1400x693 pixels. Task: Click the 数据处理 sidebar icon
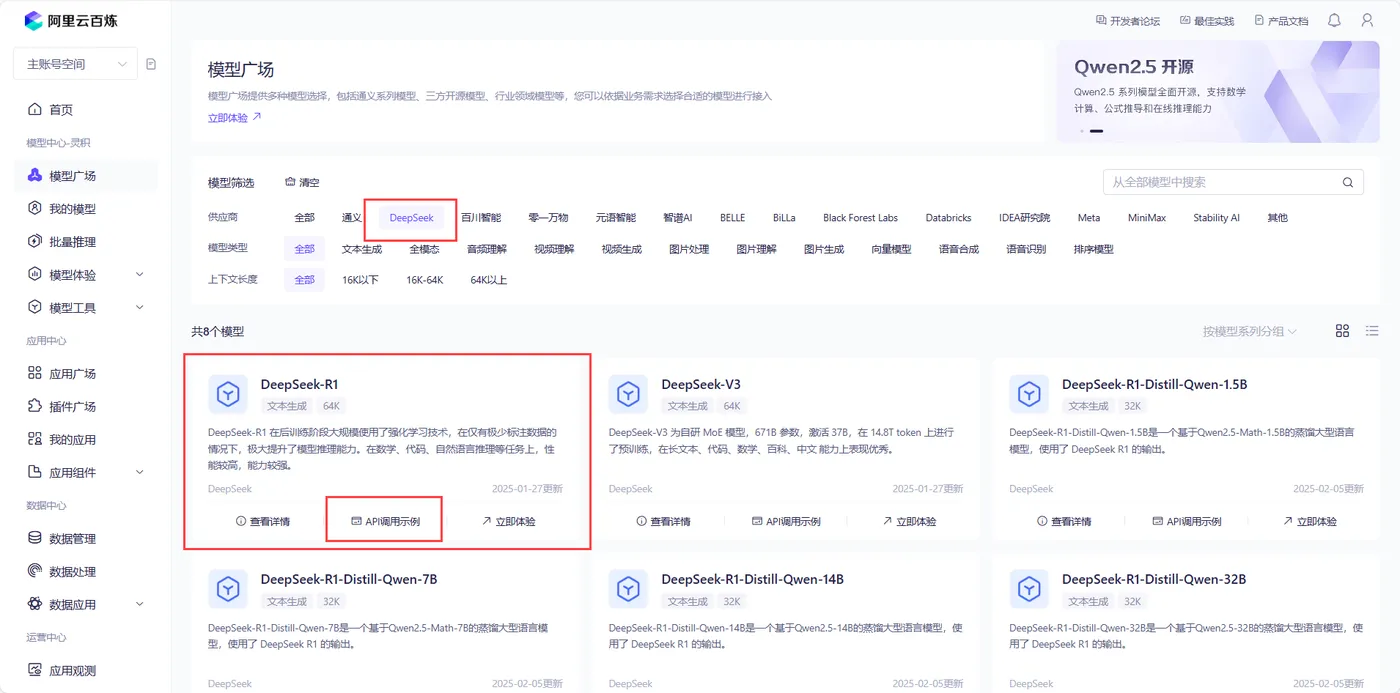click(35, 572)
